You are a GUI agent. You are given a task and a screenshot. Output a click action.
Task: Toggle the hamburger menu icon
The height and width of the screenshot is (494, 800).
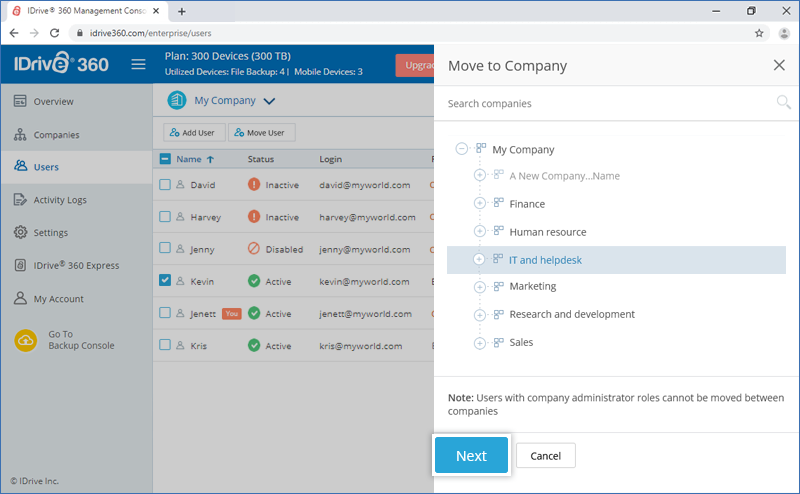pyautogui.click(x=138, y=64)
